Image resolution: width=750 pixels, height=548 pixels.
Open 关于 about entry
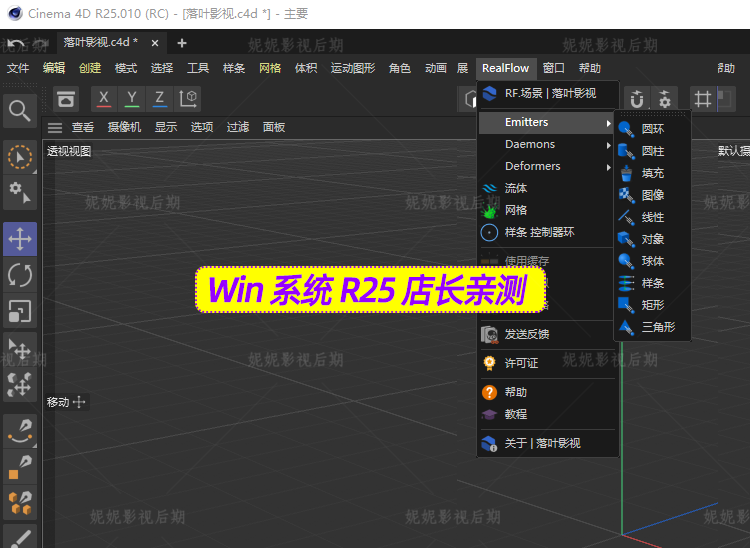pyautogui.click(x=546, y=443)
